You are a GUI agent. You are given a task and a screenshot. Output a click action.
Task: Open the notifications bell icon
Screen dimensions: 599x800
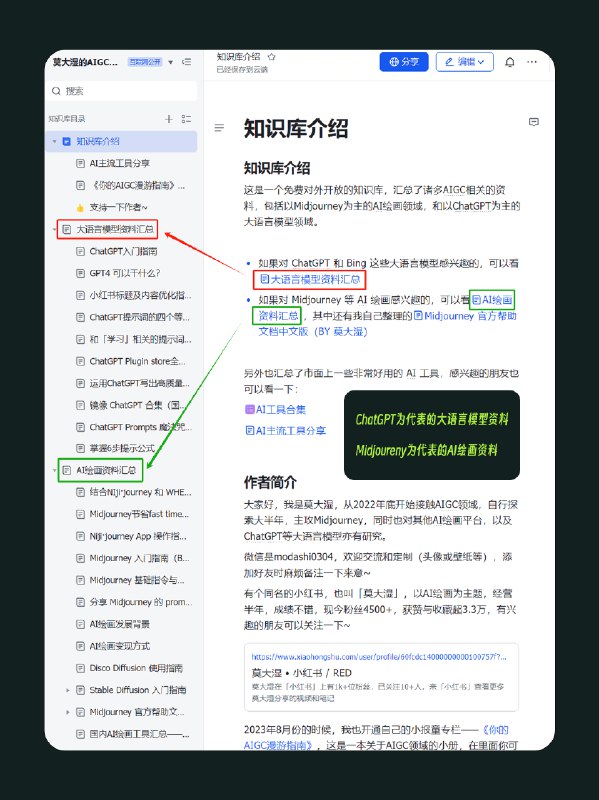(x=509, y=62)
